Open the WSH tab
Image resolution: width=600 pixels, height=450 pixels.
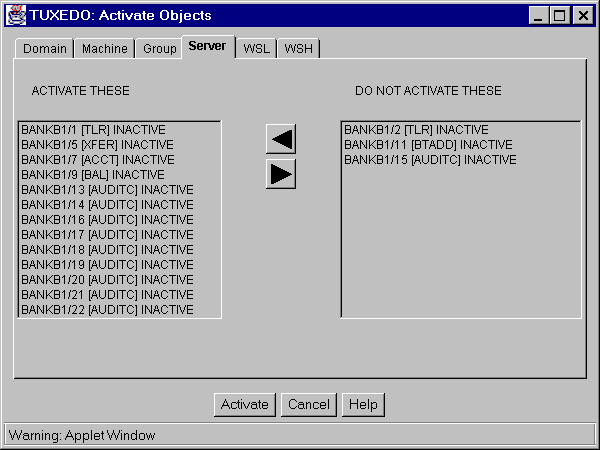tap(298, 49)
